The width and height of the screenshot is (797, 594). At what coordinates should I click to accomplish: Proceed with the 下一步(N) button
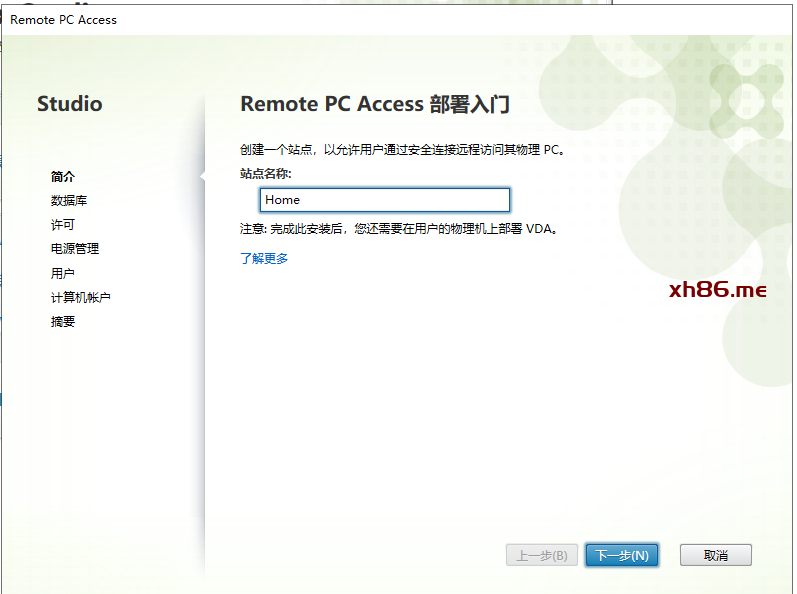[x=622, y=555]
